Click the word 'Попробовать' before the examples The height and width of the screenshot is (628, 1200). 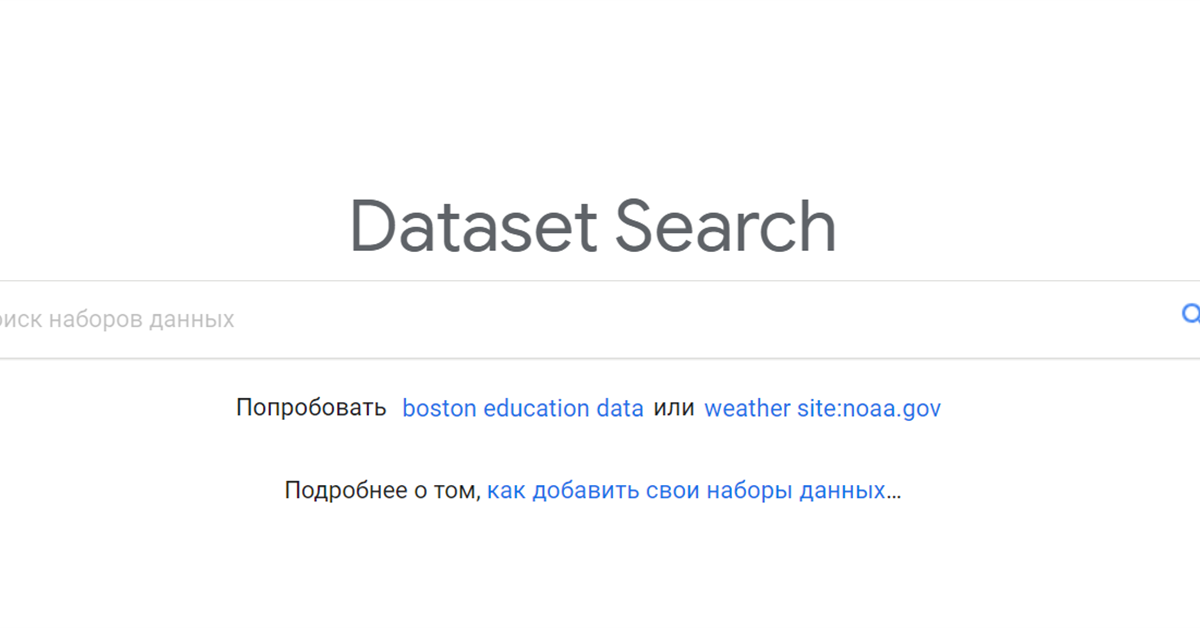(311, 408)
